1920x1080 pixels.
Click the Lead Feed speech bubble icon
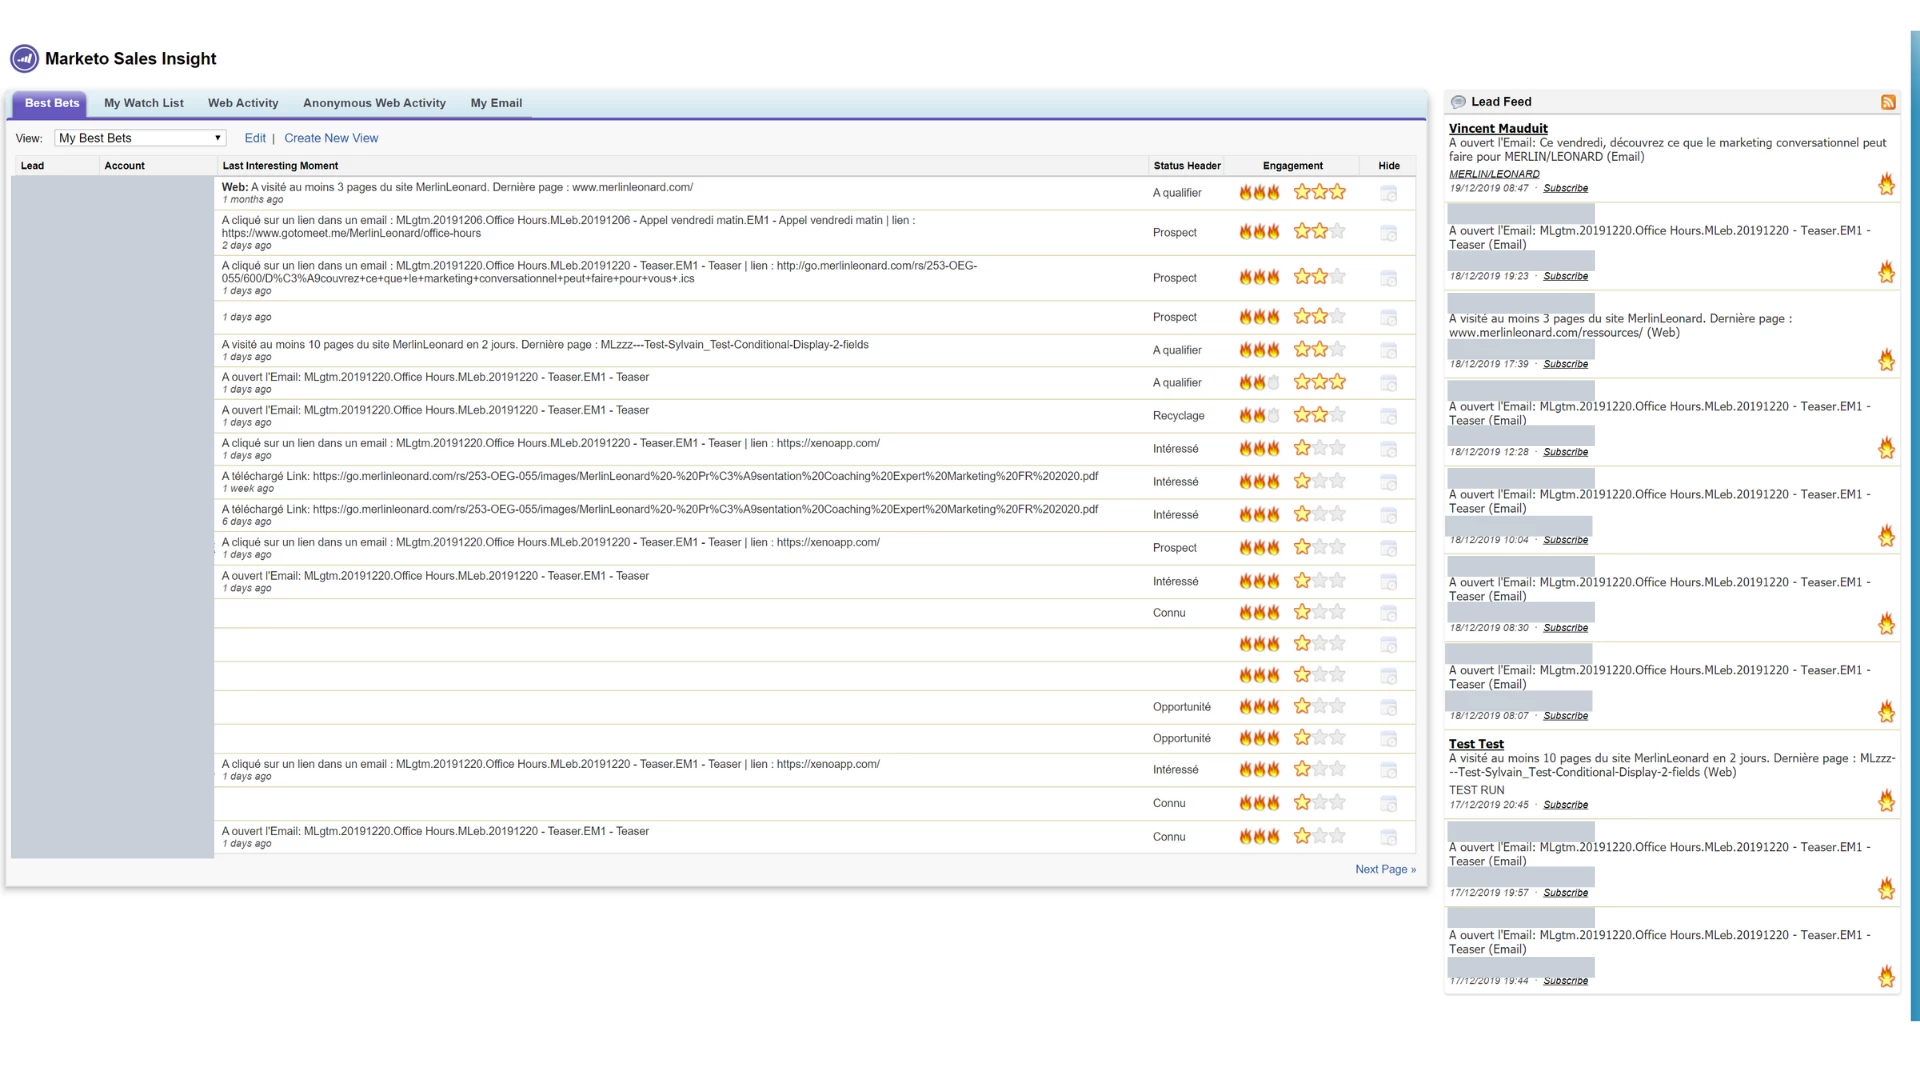coord(1458,102)
